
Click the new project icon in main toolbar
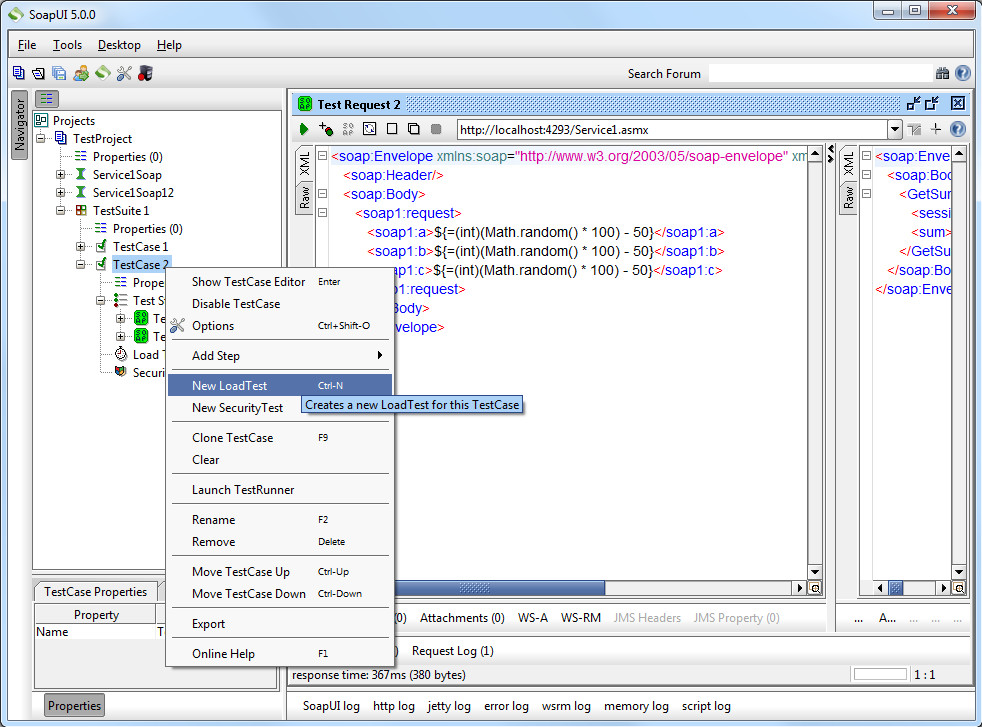(x=19, y=73)
